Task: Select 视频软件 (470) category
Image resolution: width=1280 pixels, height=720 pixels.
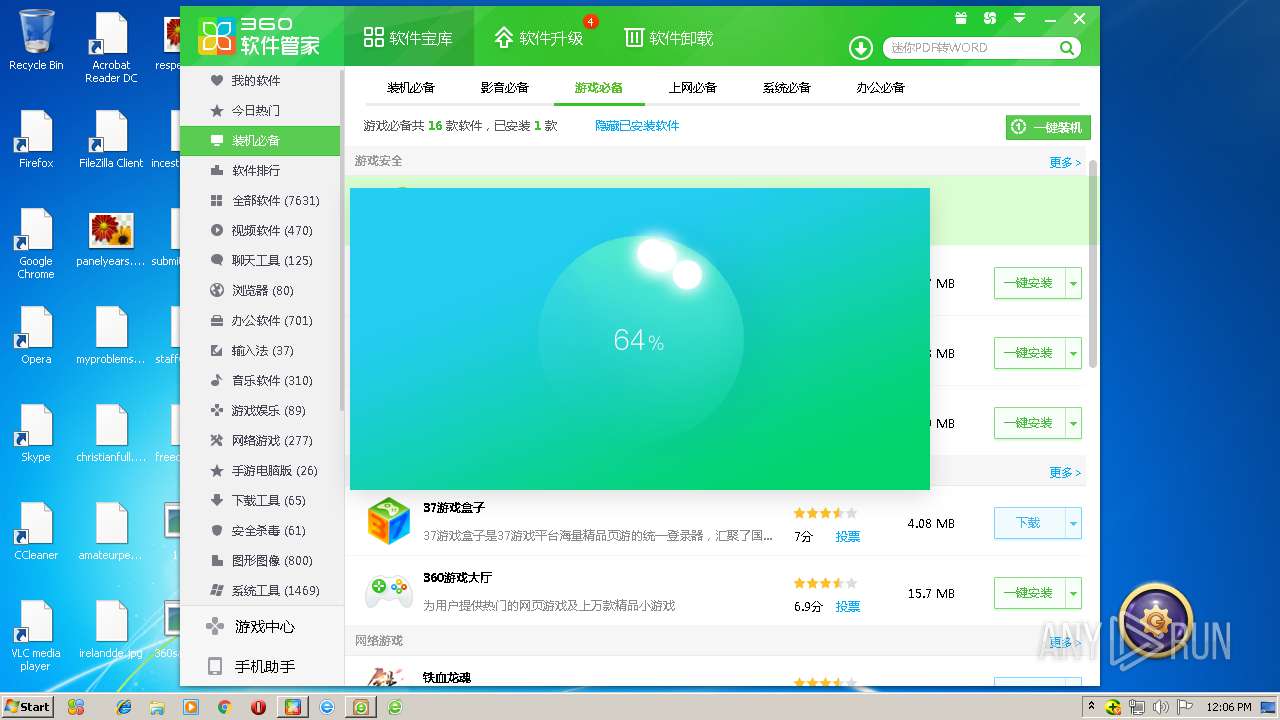Action: [x=260, y=231]
